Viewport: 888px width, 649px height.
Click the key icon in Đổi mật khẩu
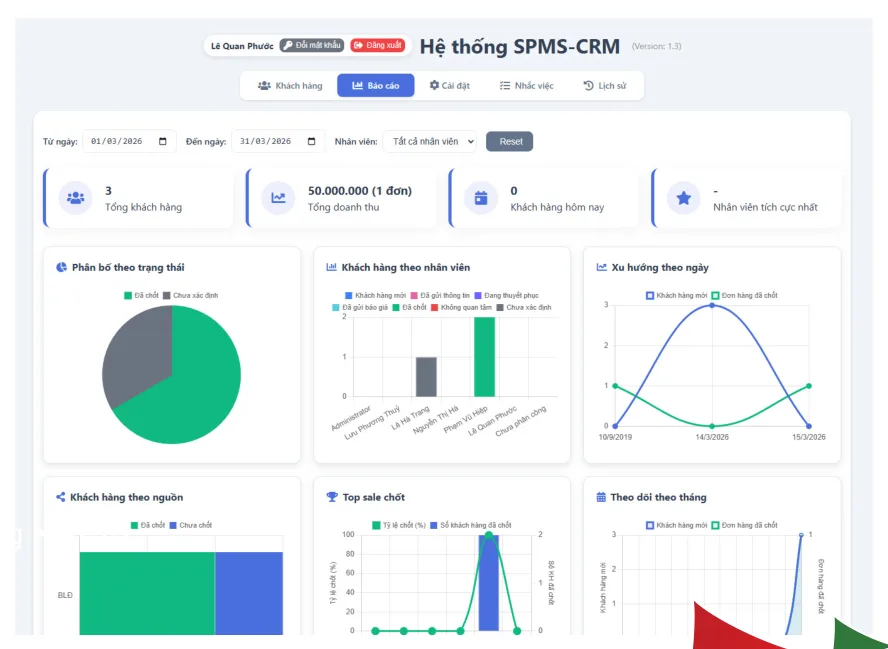[288, 45]
